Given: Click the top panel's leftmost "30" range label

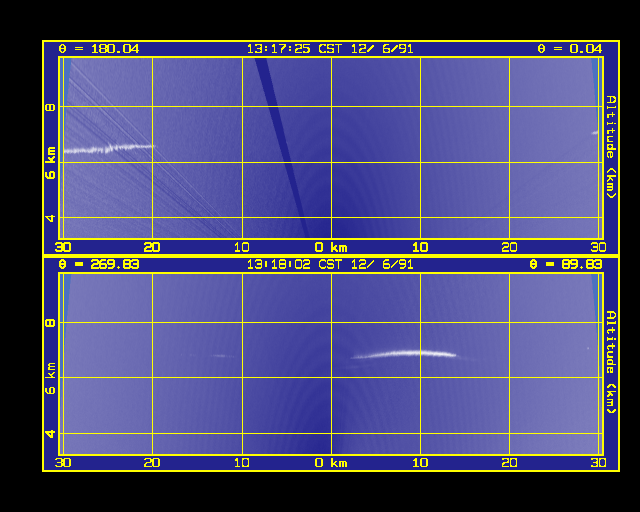Looking at the screenshot, I should coord(63,247).
